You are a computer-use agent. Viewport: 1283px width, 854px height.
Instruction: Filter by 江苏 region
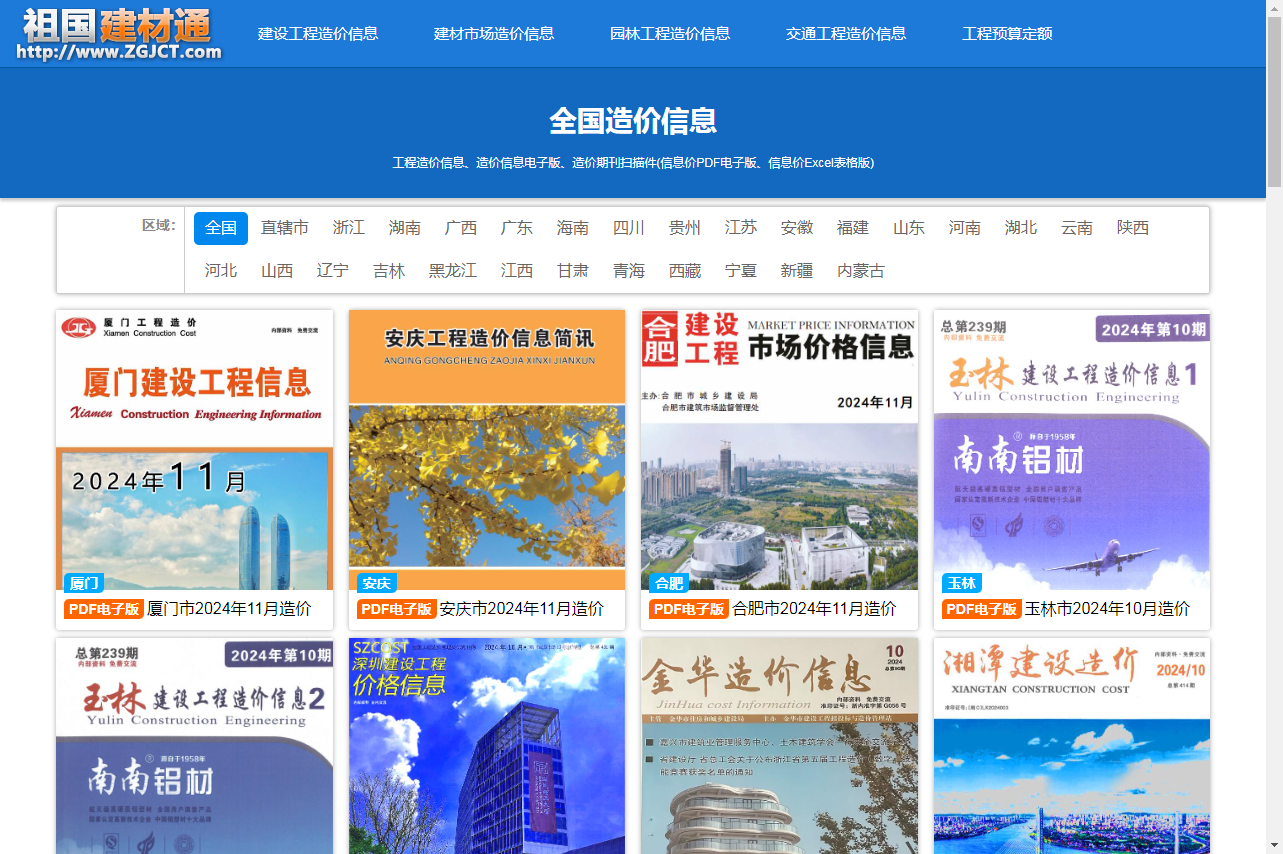pos(741,228)
